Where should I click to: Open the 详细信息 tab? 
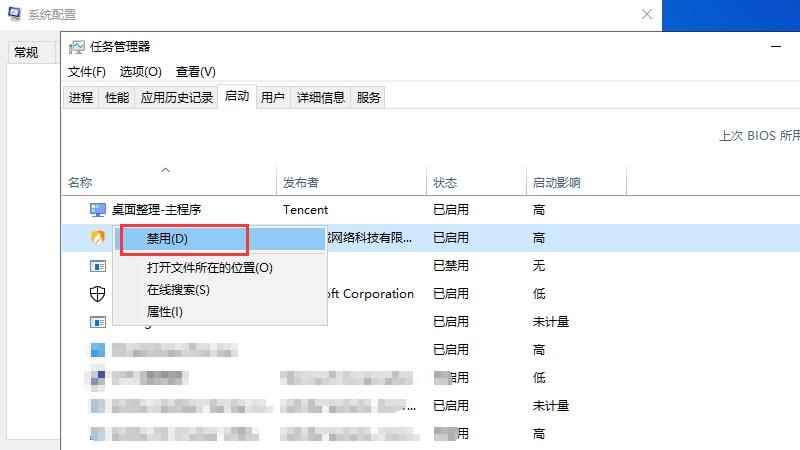[320, 97]
